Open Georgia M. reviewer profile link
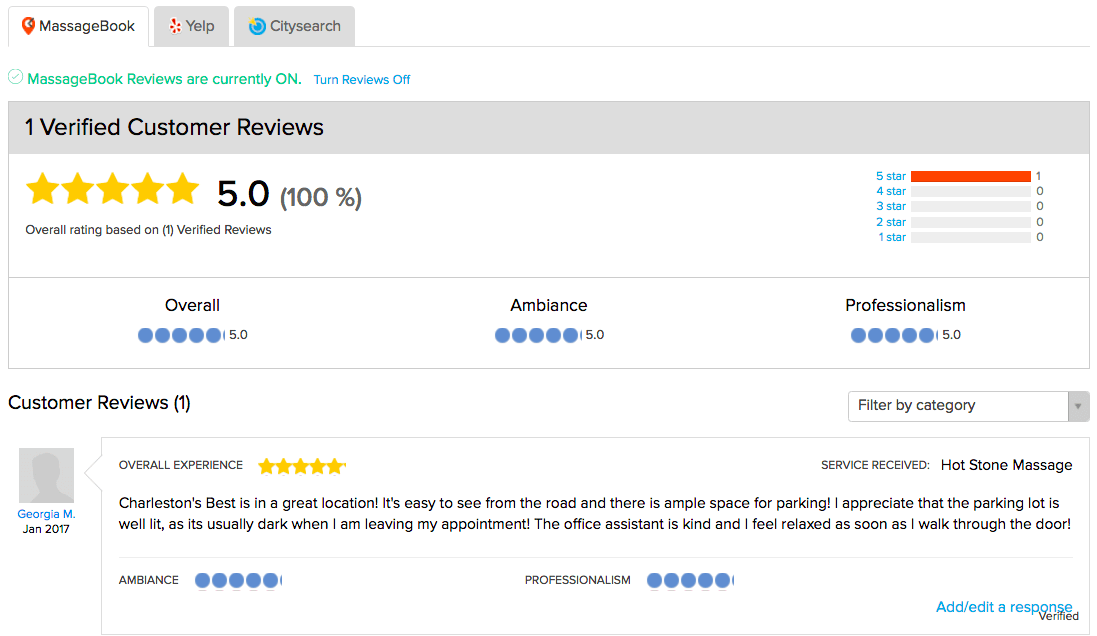The height and width of the screenshot is (636, 1097). 46,514
